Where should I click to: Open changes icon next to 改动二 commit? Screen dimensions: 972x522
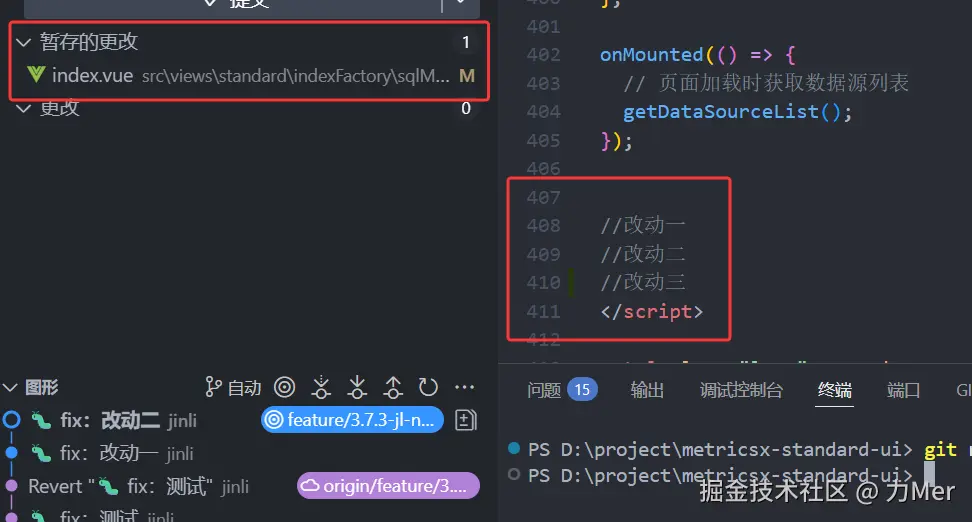pos(466,420)
